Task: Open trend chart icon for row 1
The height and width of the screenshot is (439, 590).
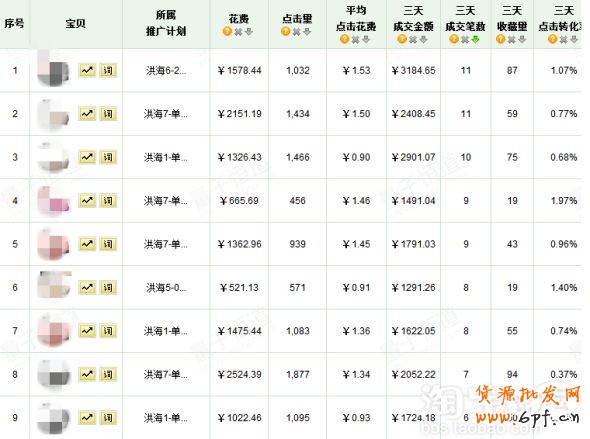Action: (x=87, y=70)
